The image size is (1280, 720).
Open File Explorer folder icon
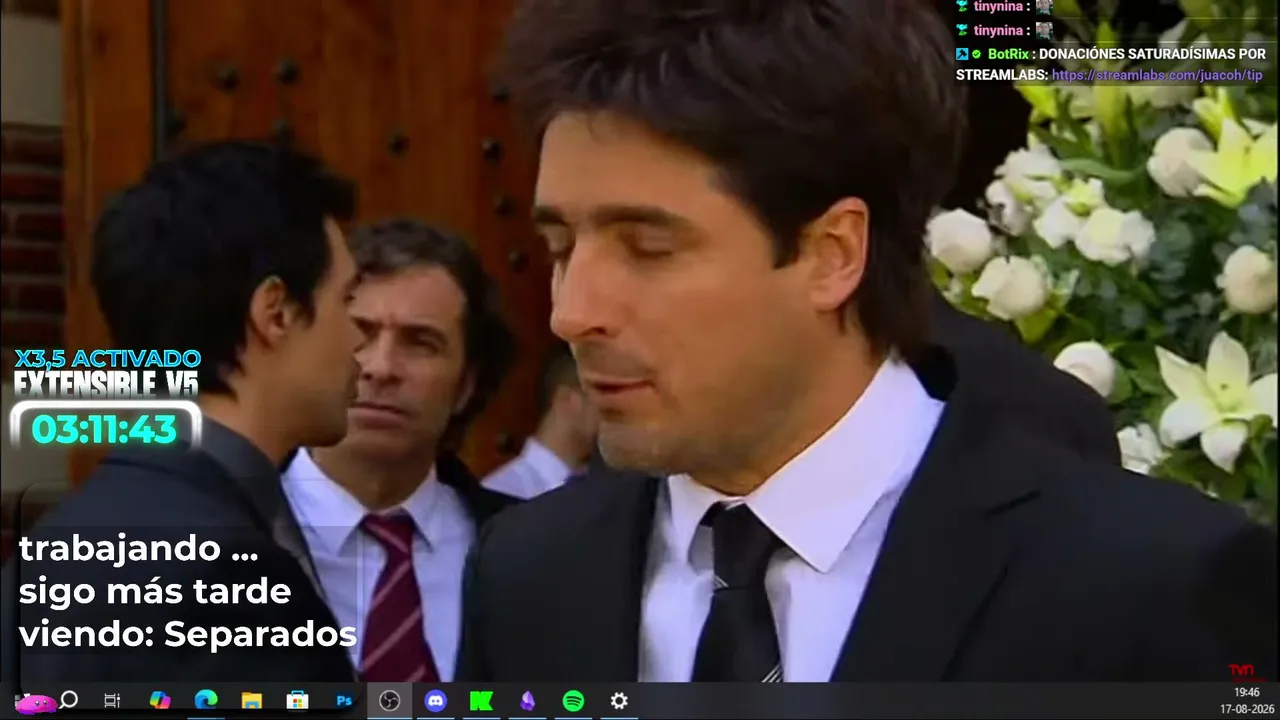[x=251, y=701]
